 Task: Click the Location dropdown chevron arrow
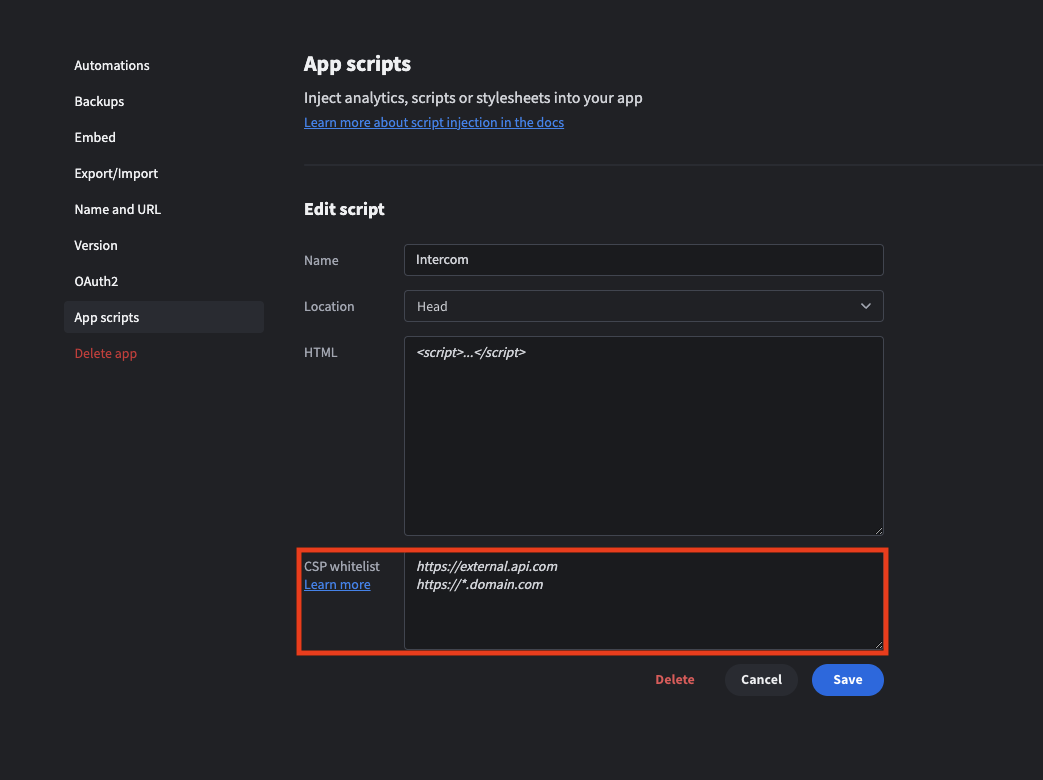pyautogui.click(x=865, y=306)
